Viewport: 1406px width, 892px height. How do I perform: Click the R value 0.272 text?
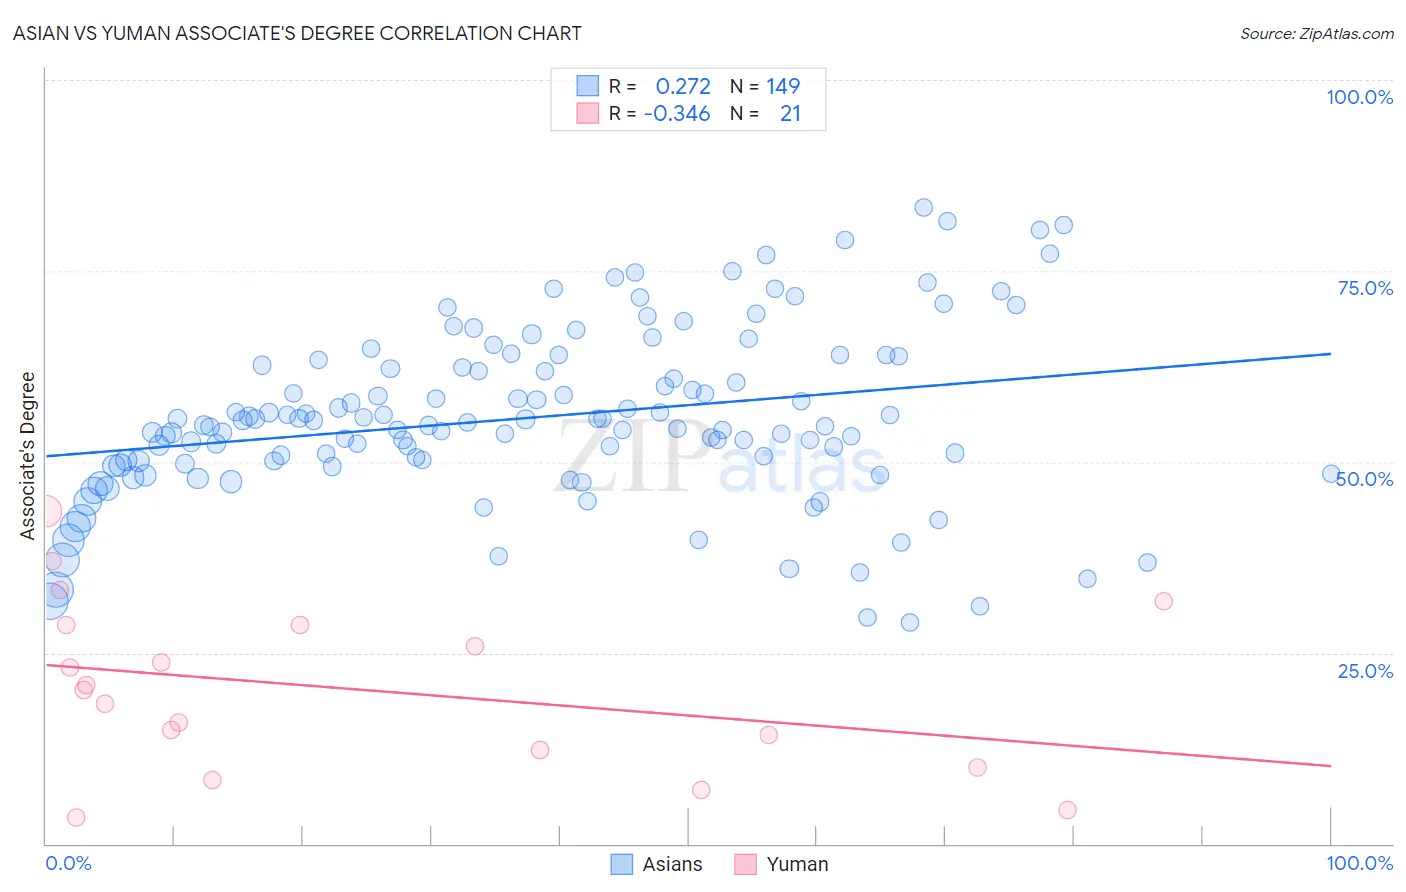click(x=683, y=86)
